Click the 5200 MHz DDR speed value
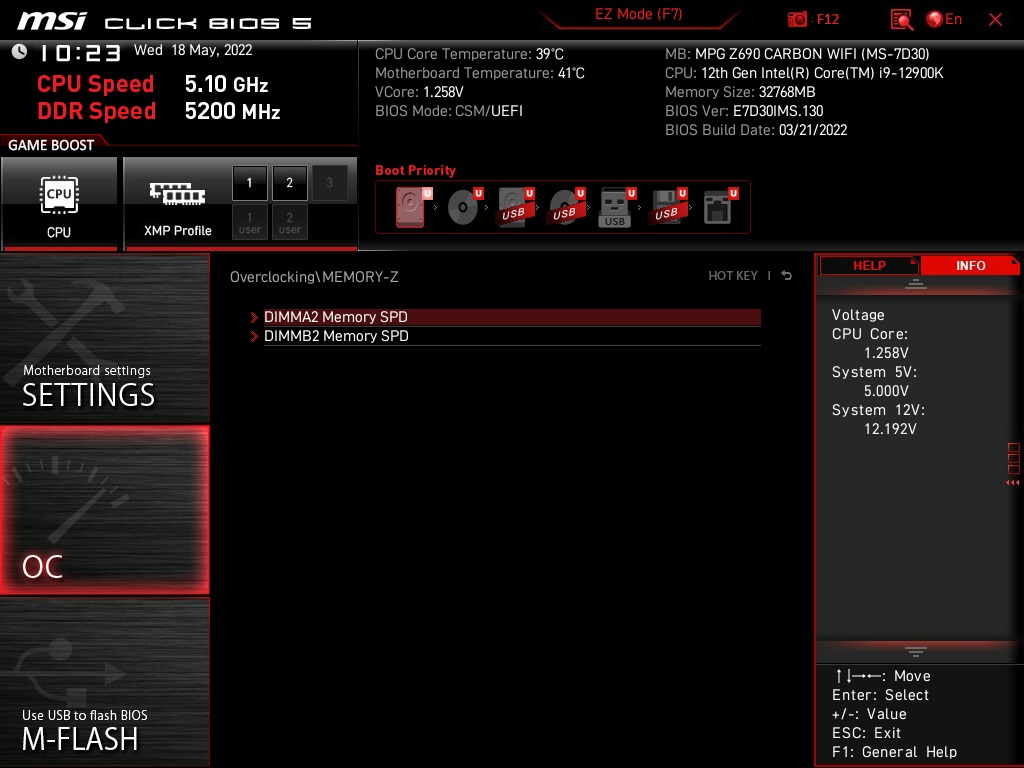 [x=232, y=112]
